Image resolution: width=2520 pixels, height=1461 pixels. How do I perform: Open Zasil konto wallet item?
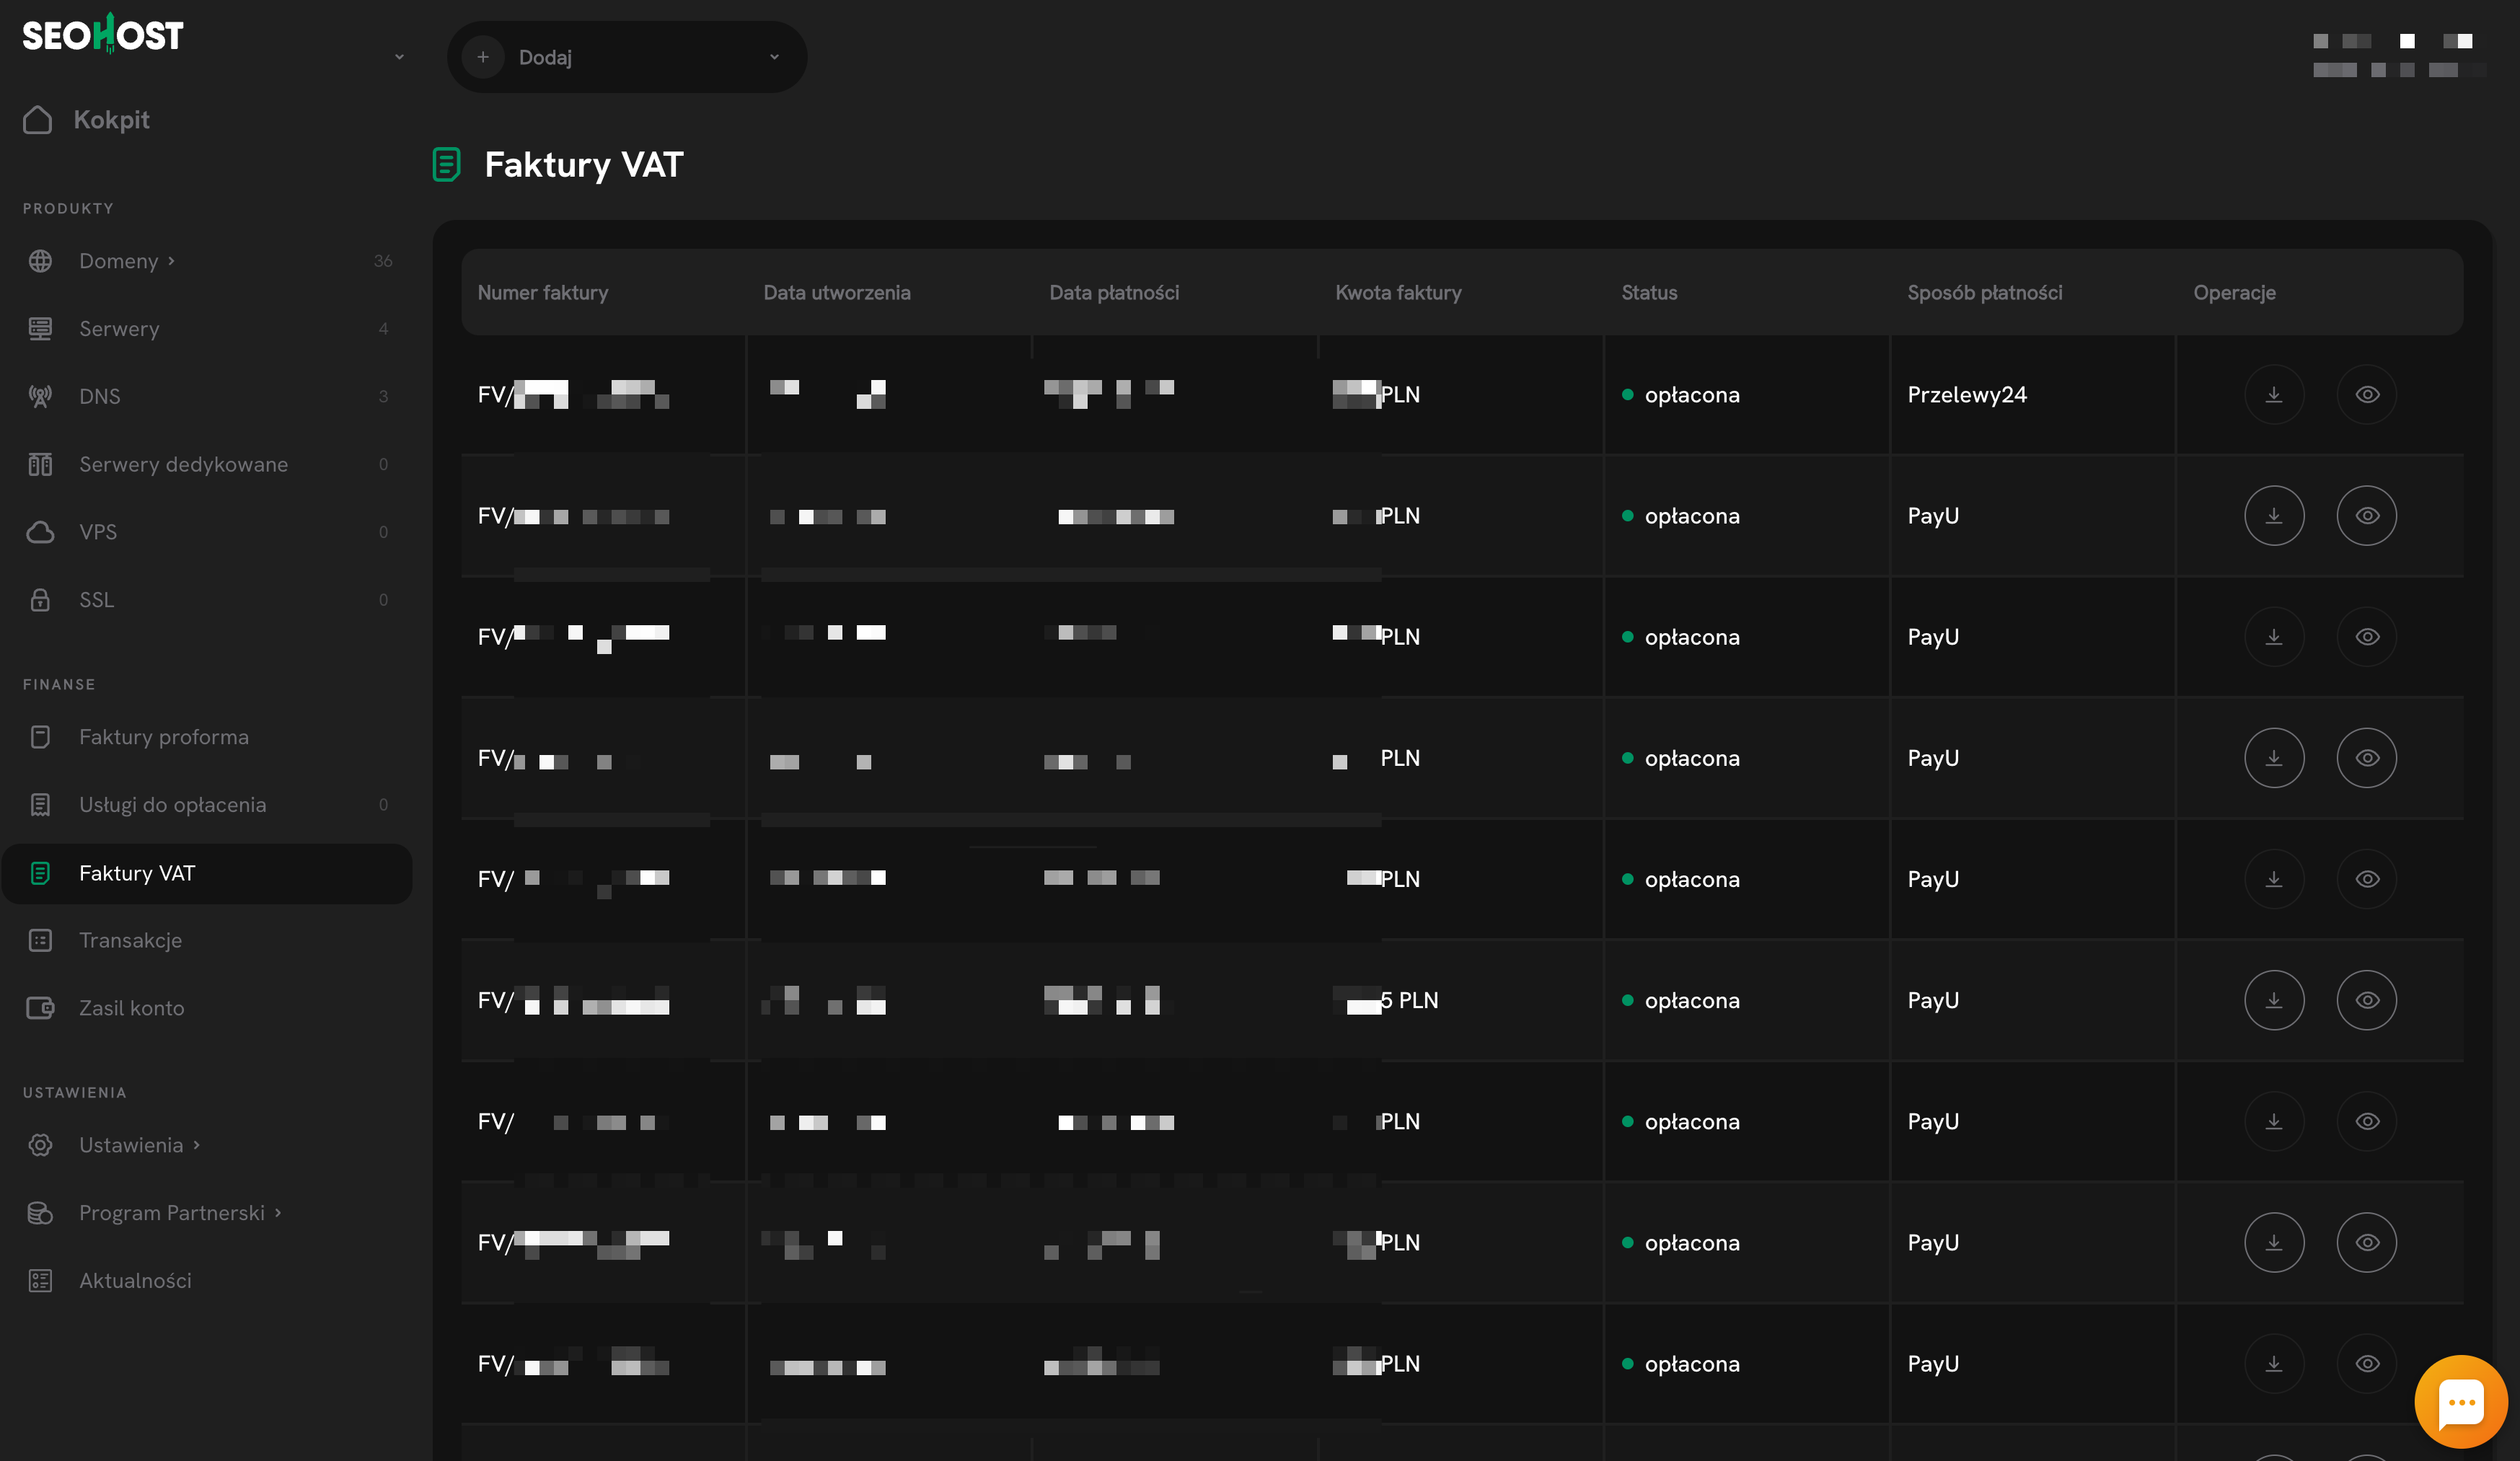(x=131, y=1008)
